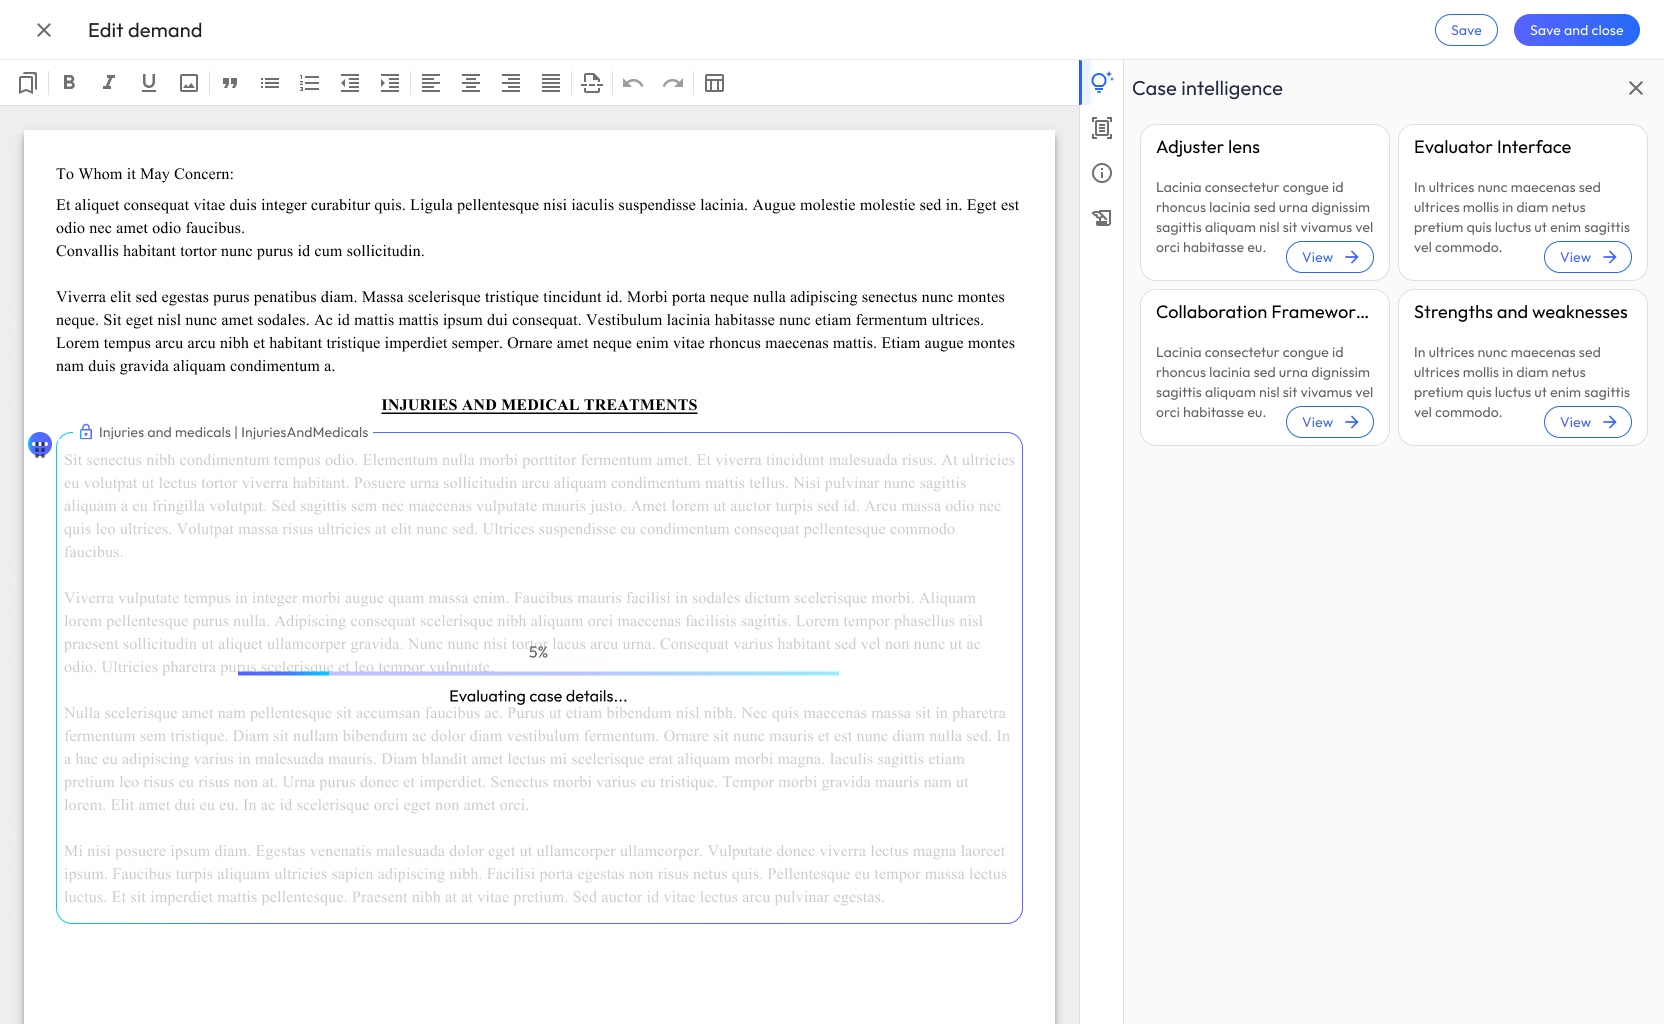1664x1024 pixels.
Task: Open the info sidebar icon
Action: [1102, 173]
